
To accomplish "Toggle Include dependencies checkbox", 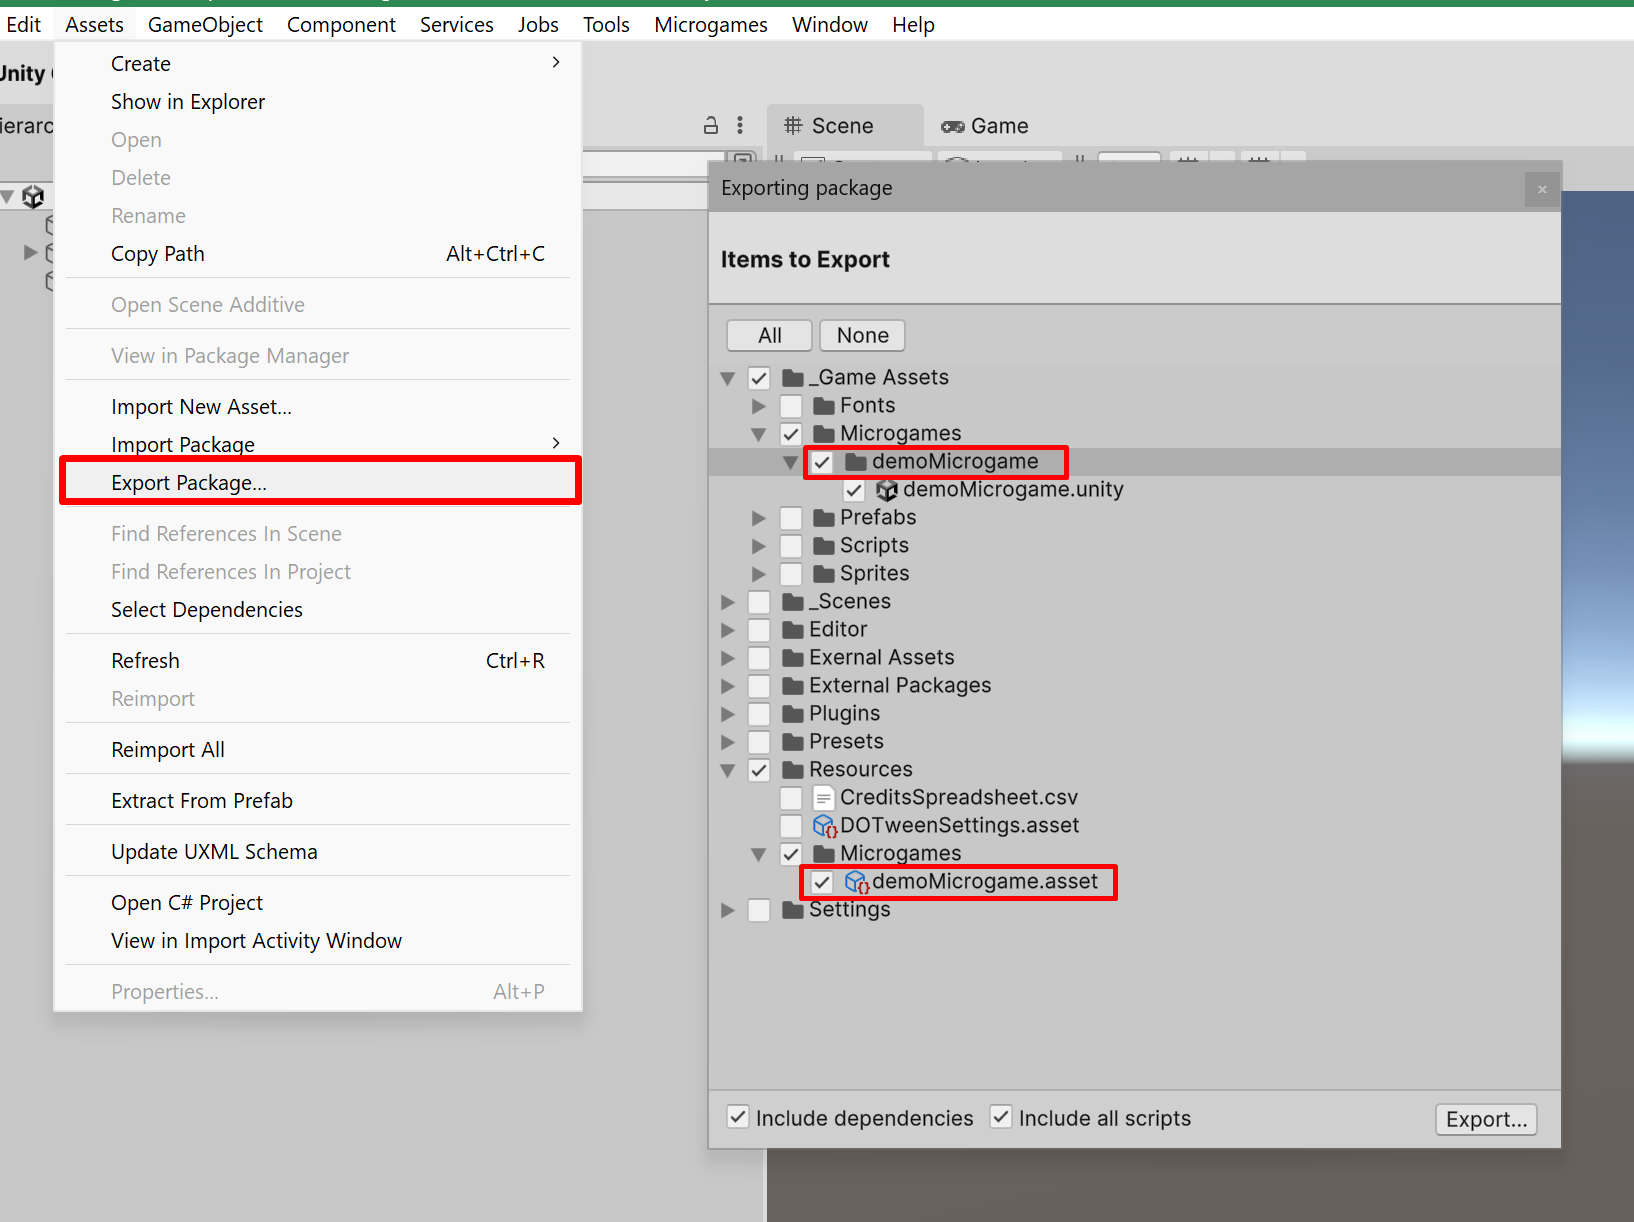I will tap(738, 1117).
